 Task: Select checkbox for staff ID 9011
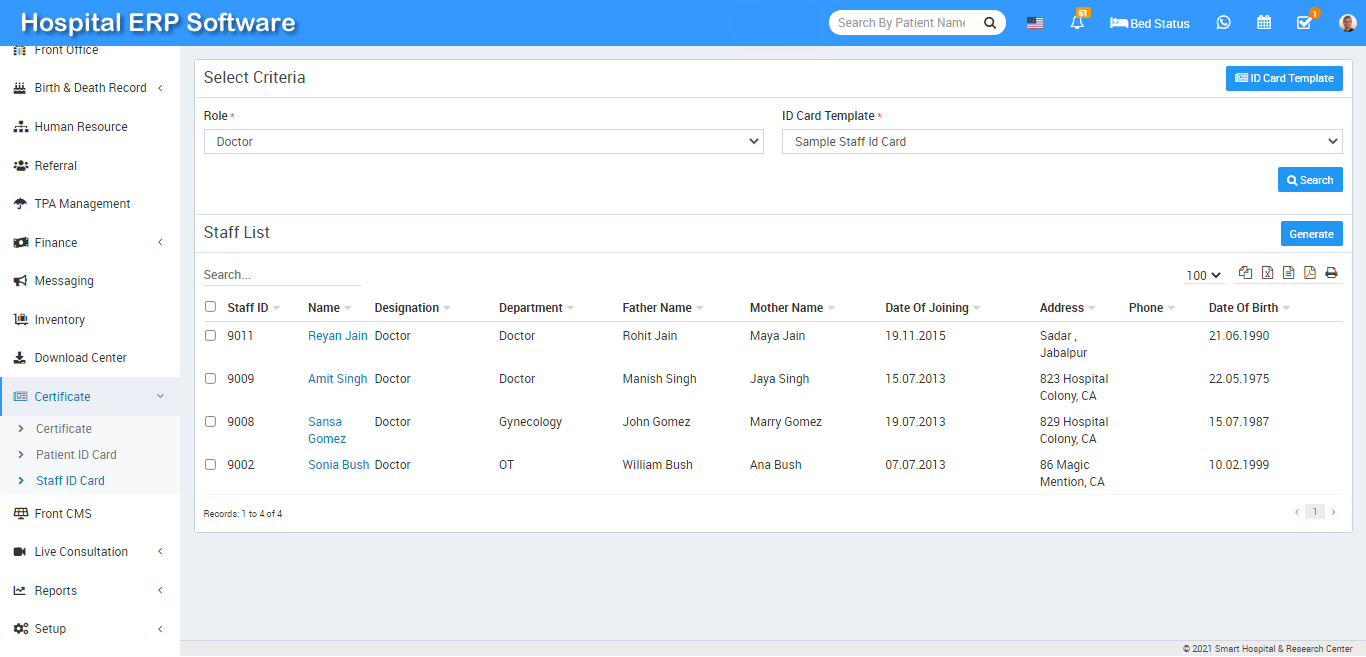pyautogui.click(x=210, y=336)
